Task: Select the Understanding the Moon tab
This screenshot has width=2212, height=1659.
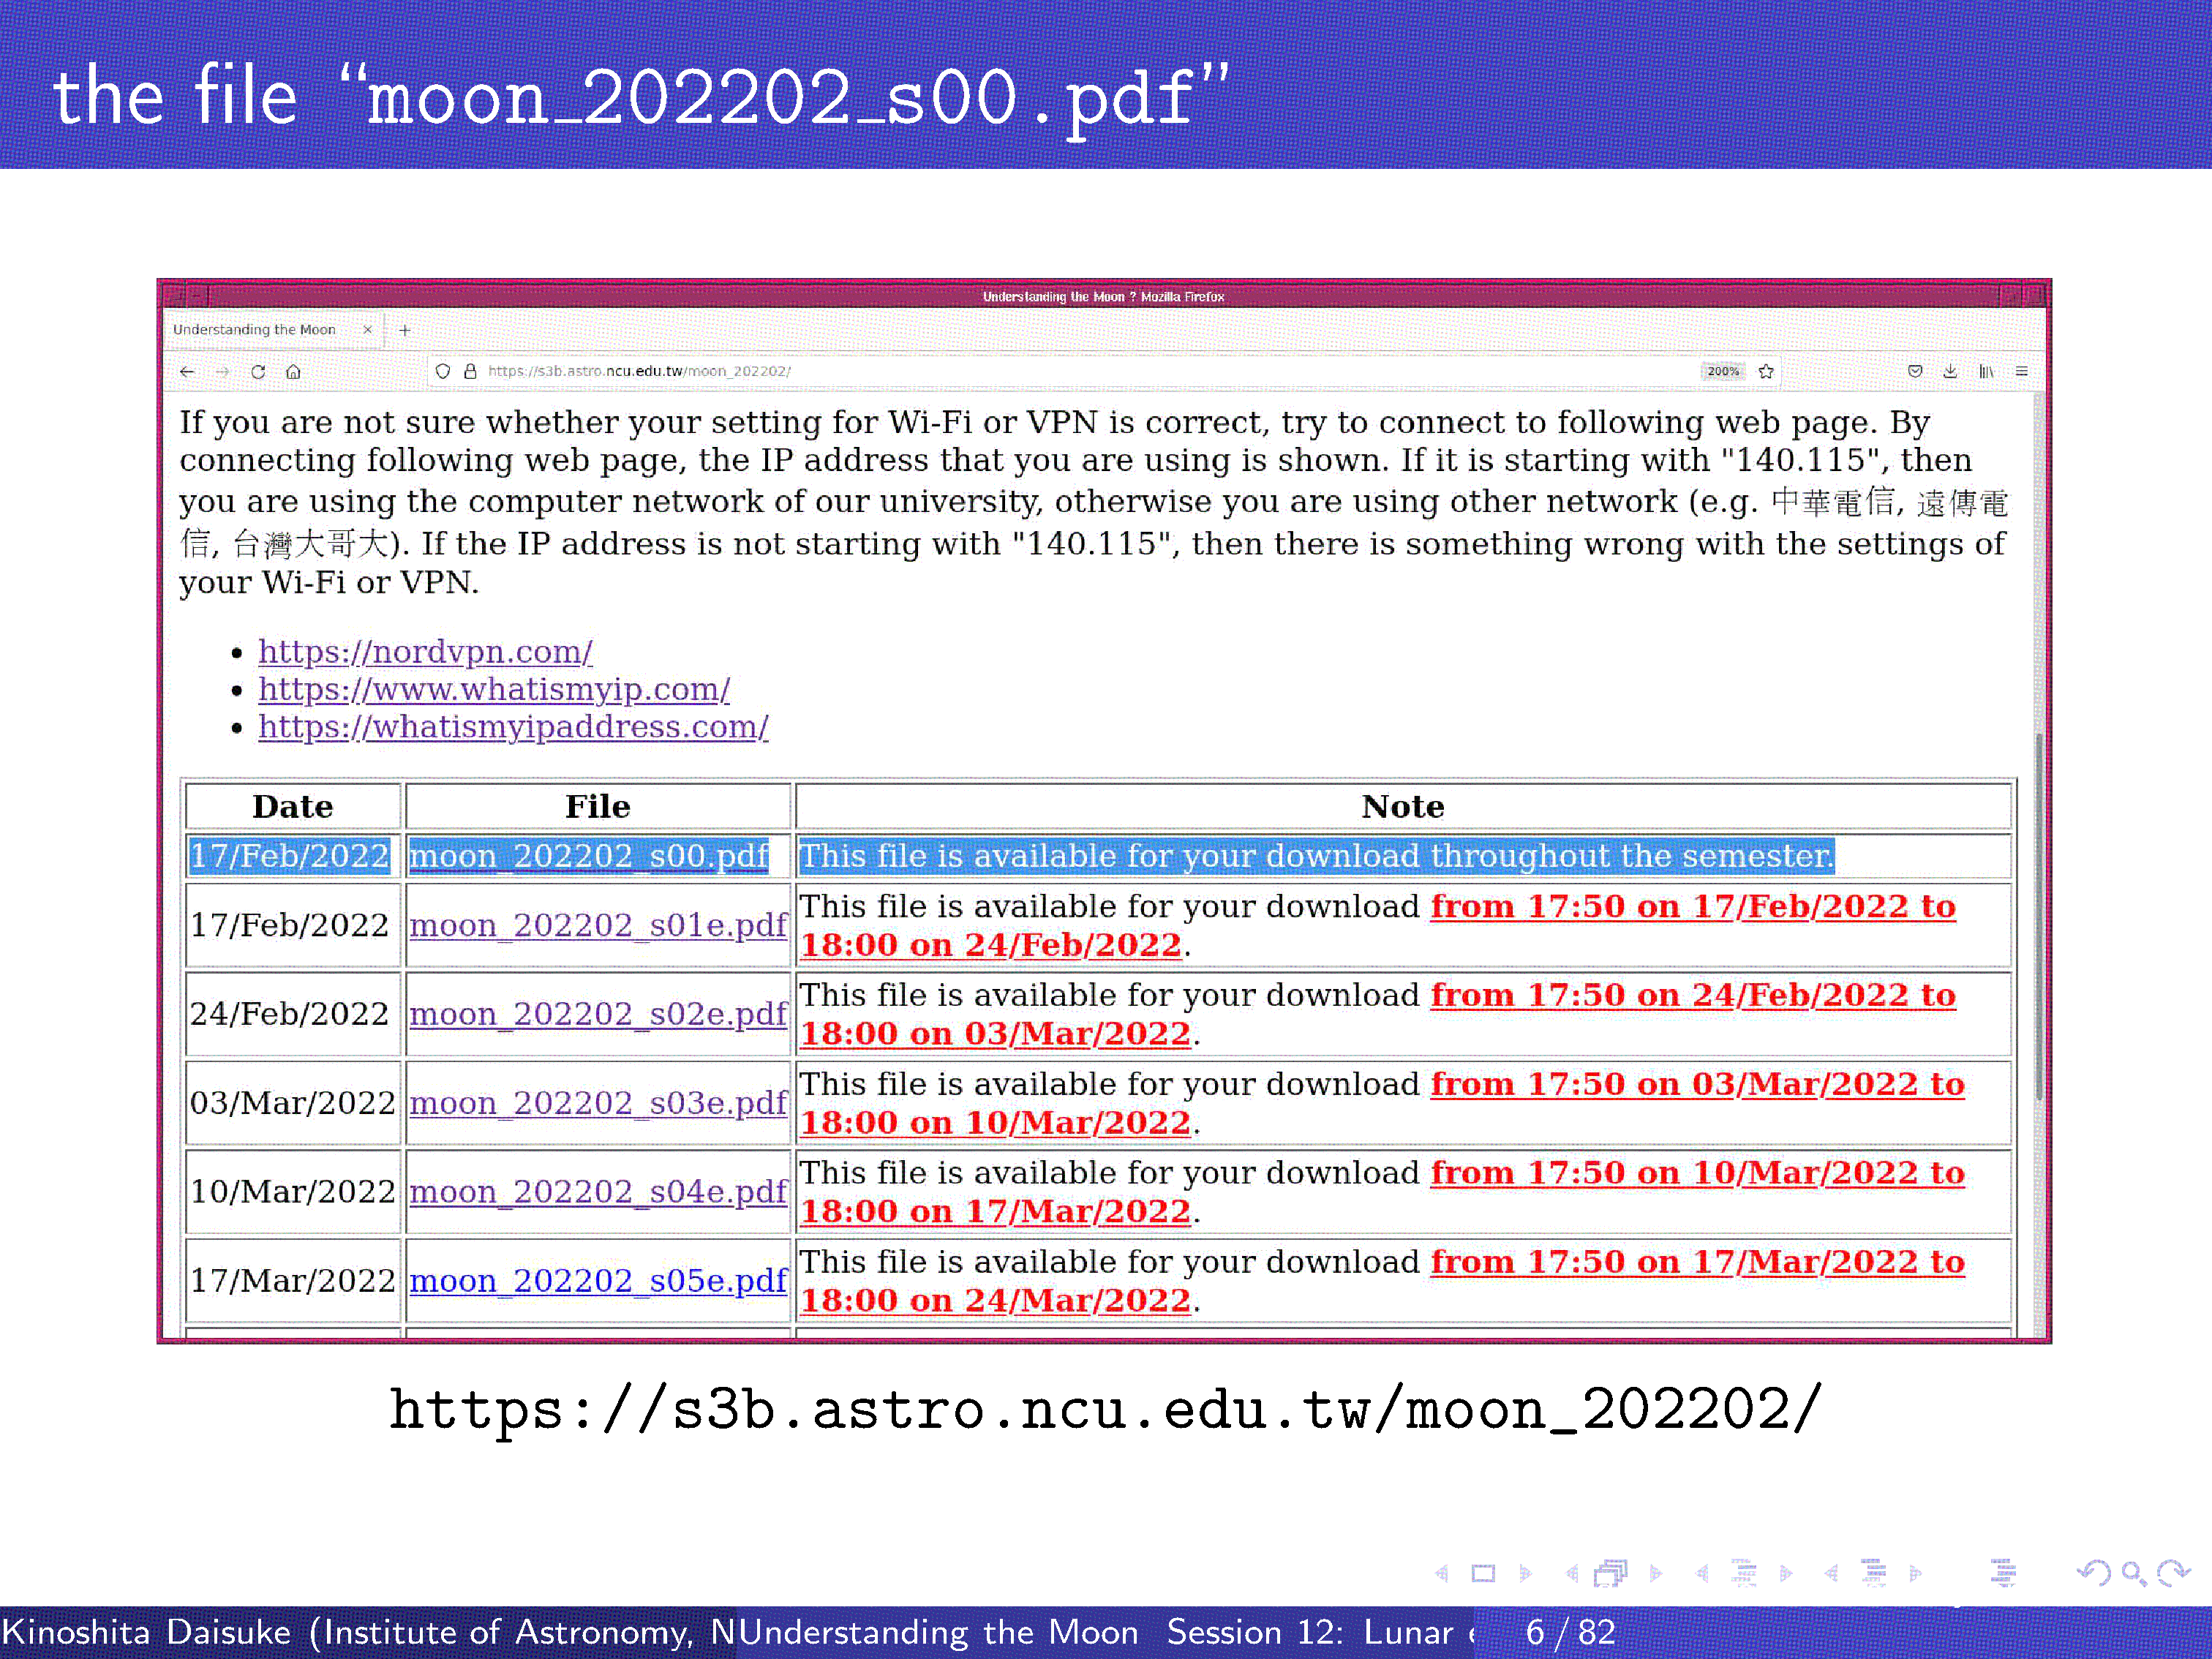Action: 255,330
